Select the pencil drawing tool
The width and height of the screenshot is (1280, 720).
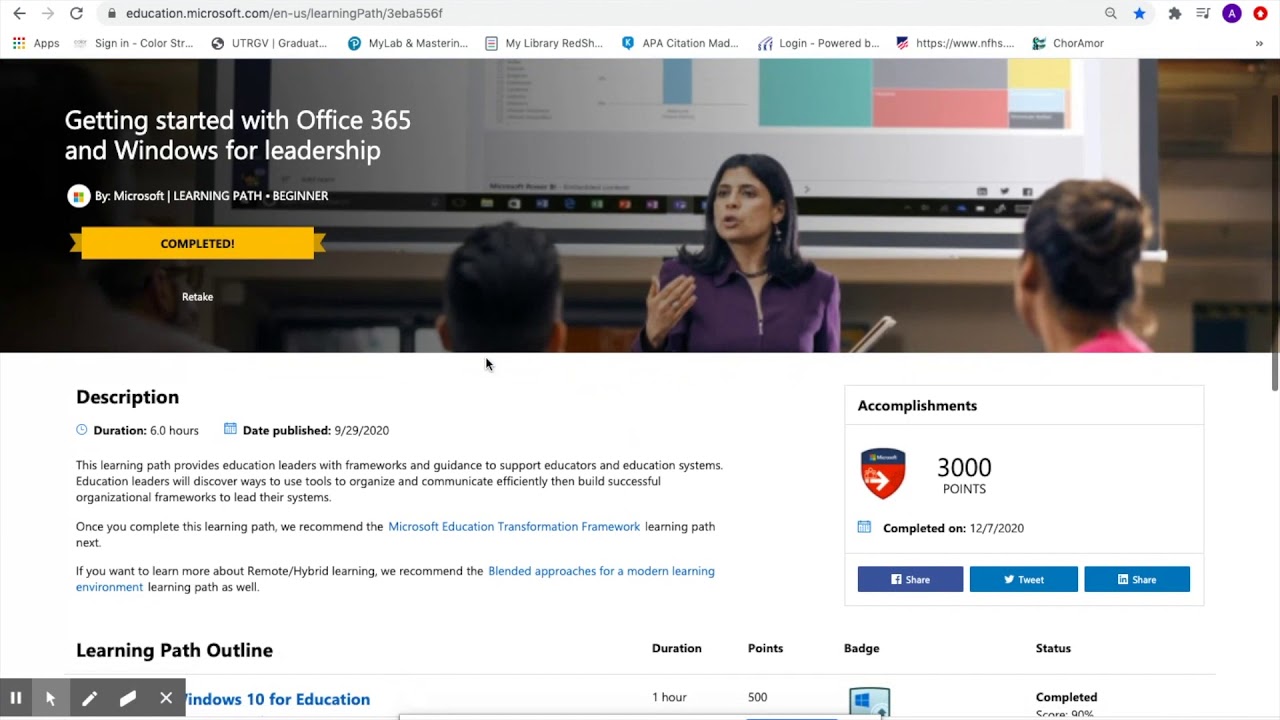89,699
